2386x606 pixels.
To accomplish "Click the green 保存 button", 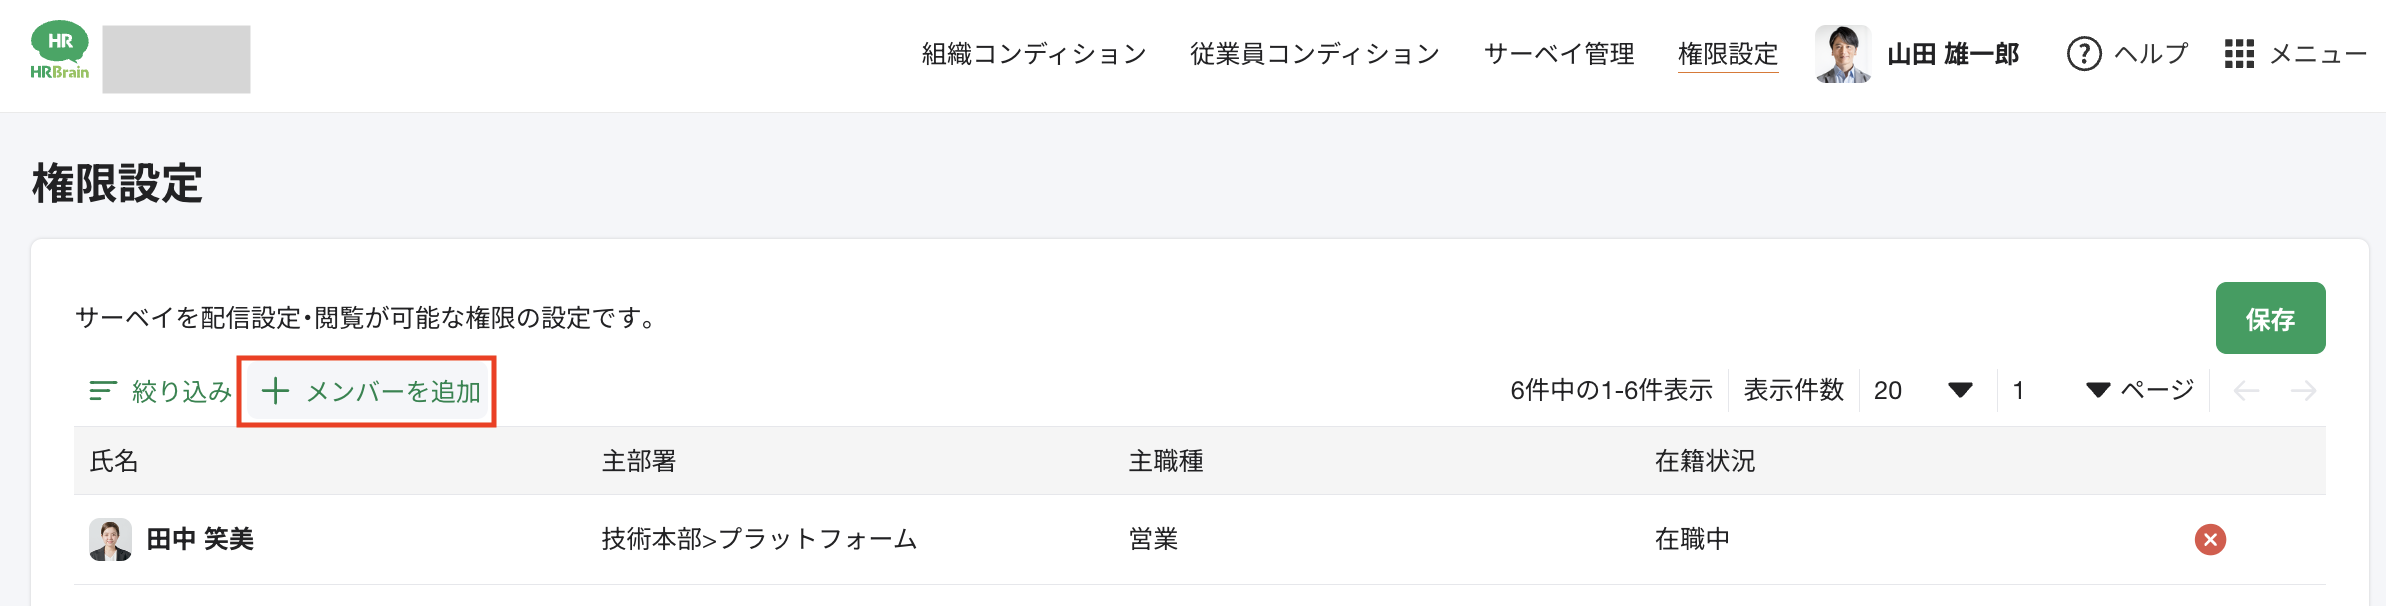I will click(x=2270, y=318).
